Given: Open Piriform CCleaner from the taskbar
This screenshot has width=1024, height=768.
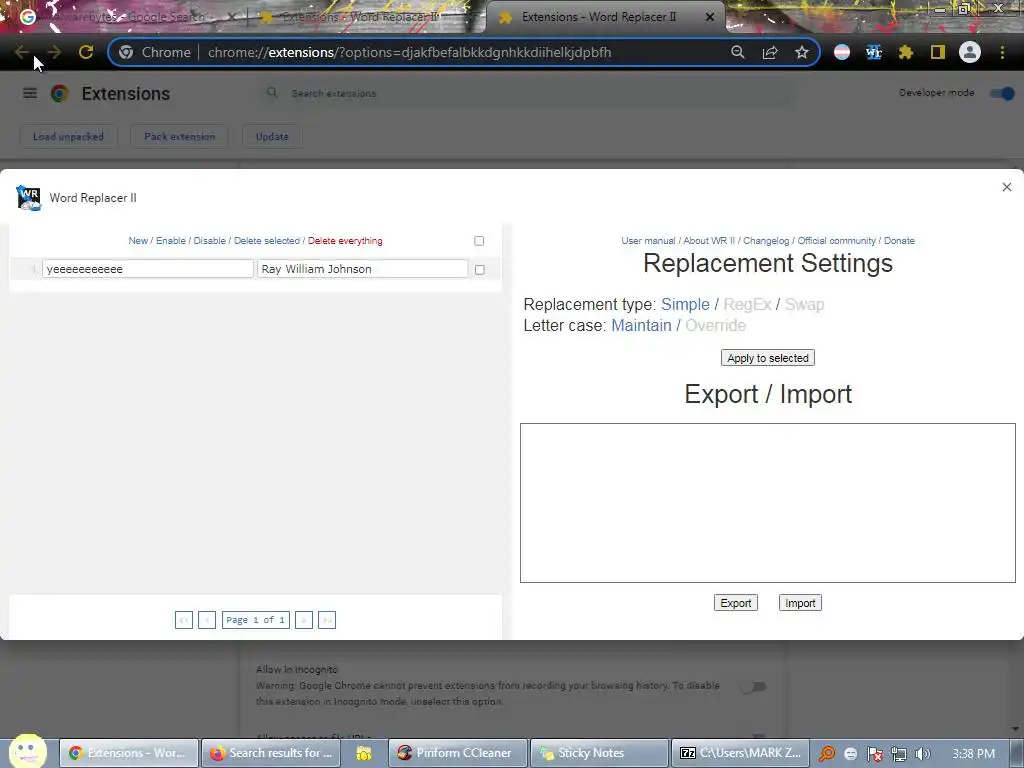Looking at the screenshot, I should pos(458,753).
